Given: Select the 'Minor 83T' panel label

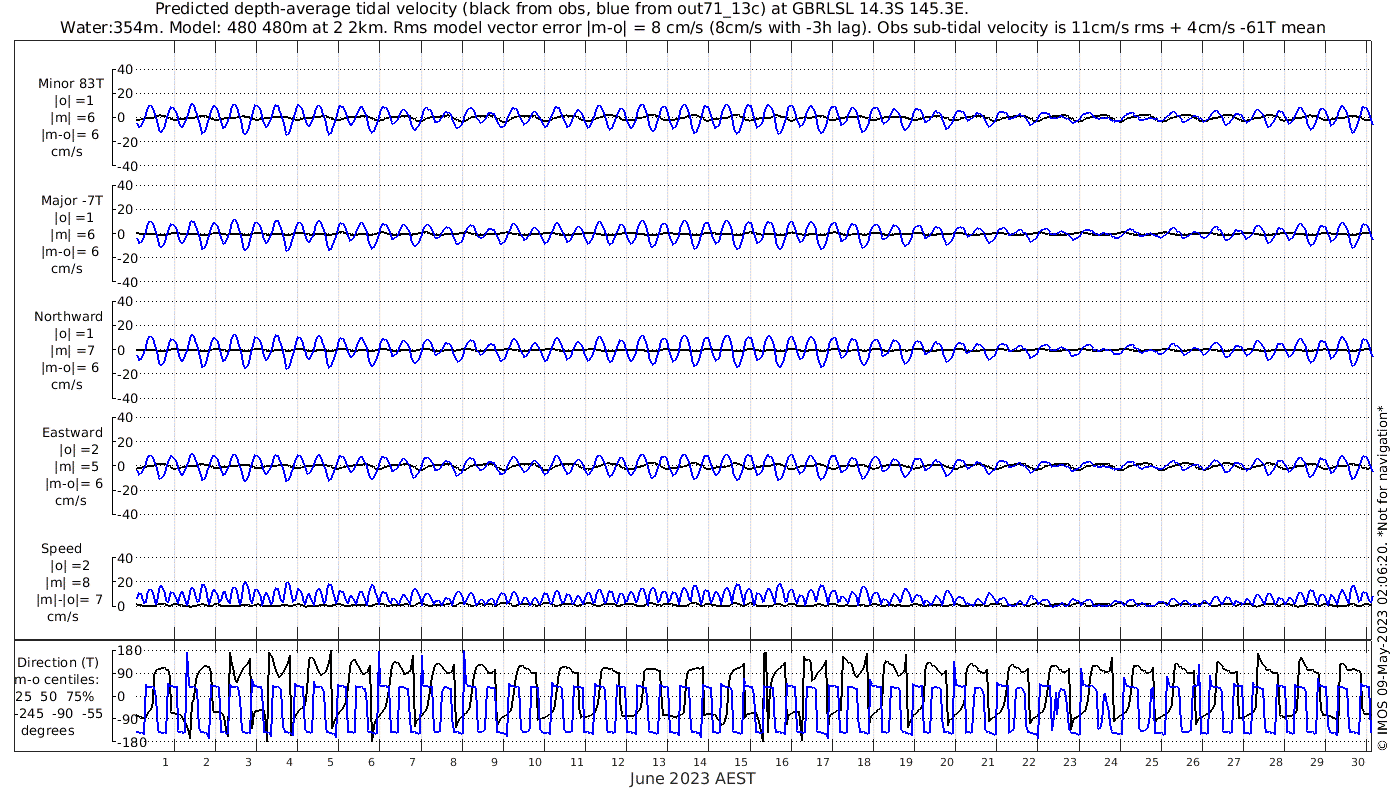Looking at the screenshot, I should click(70, 84).
